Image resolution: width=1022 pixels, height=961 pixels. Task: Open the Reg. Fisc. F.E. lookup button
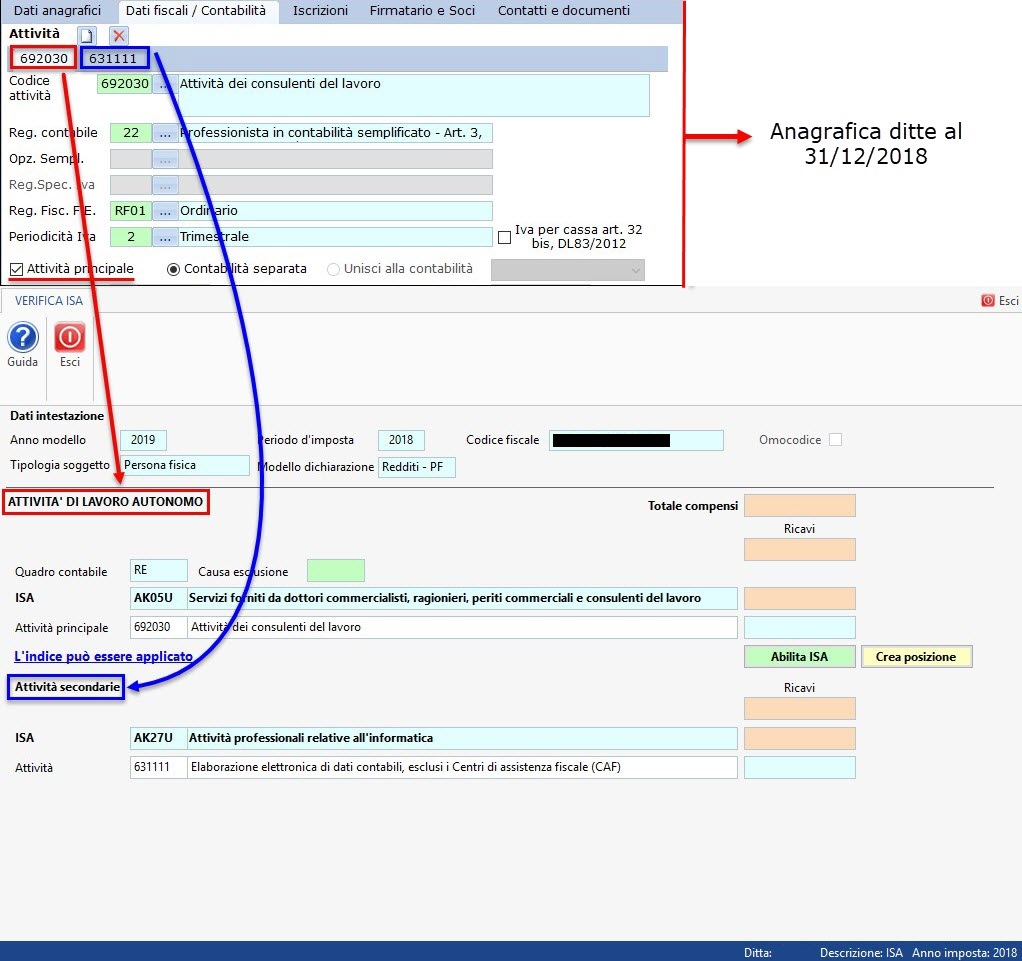[x=165, y=211]
